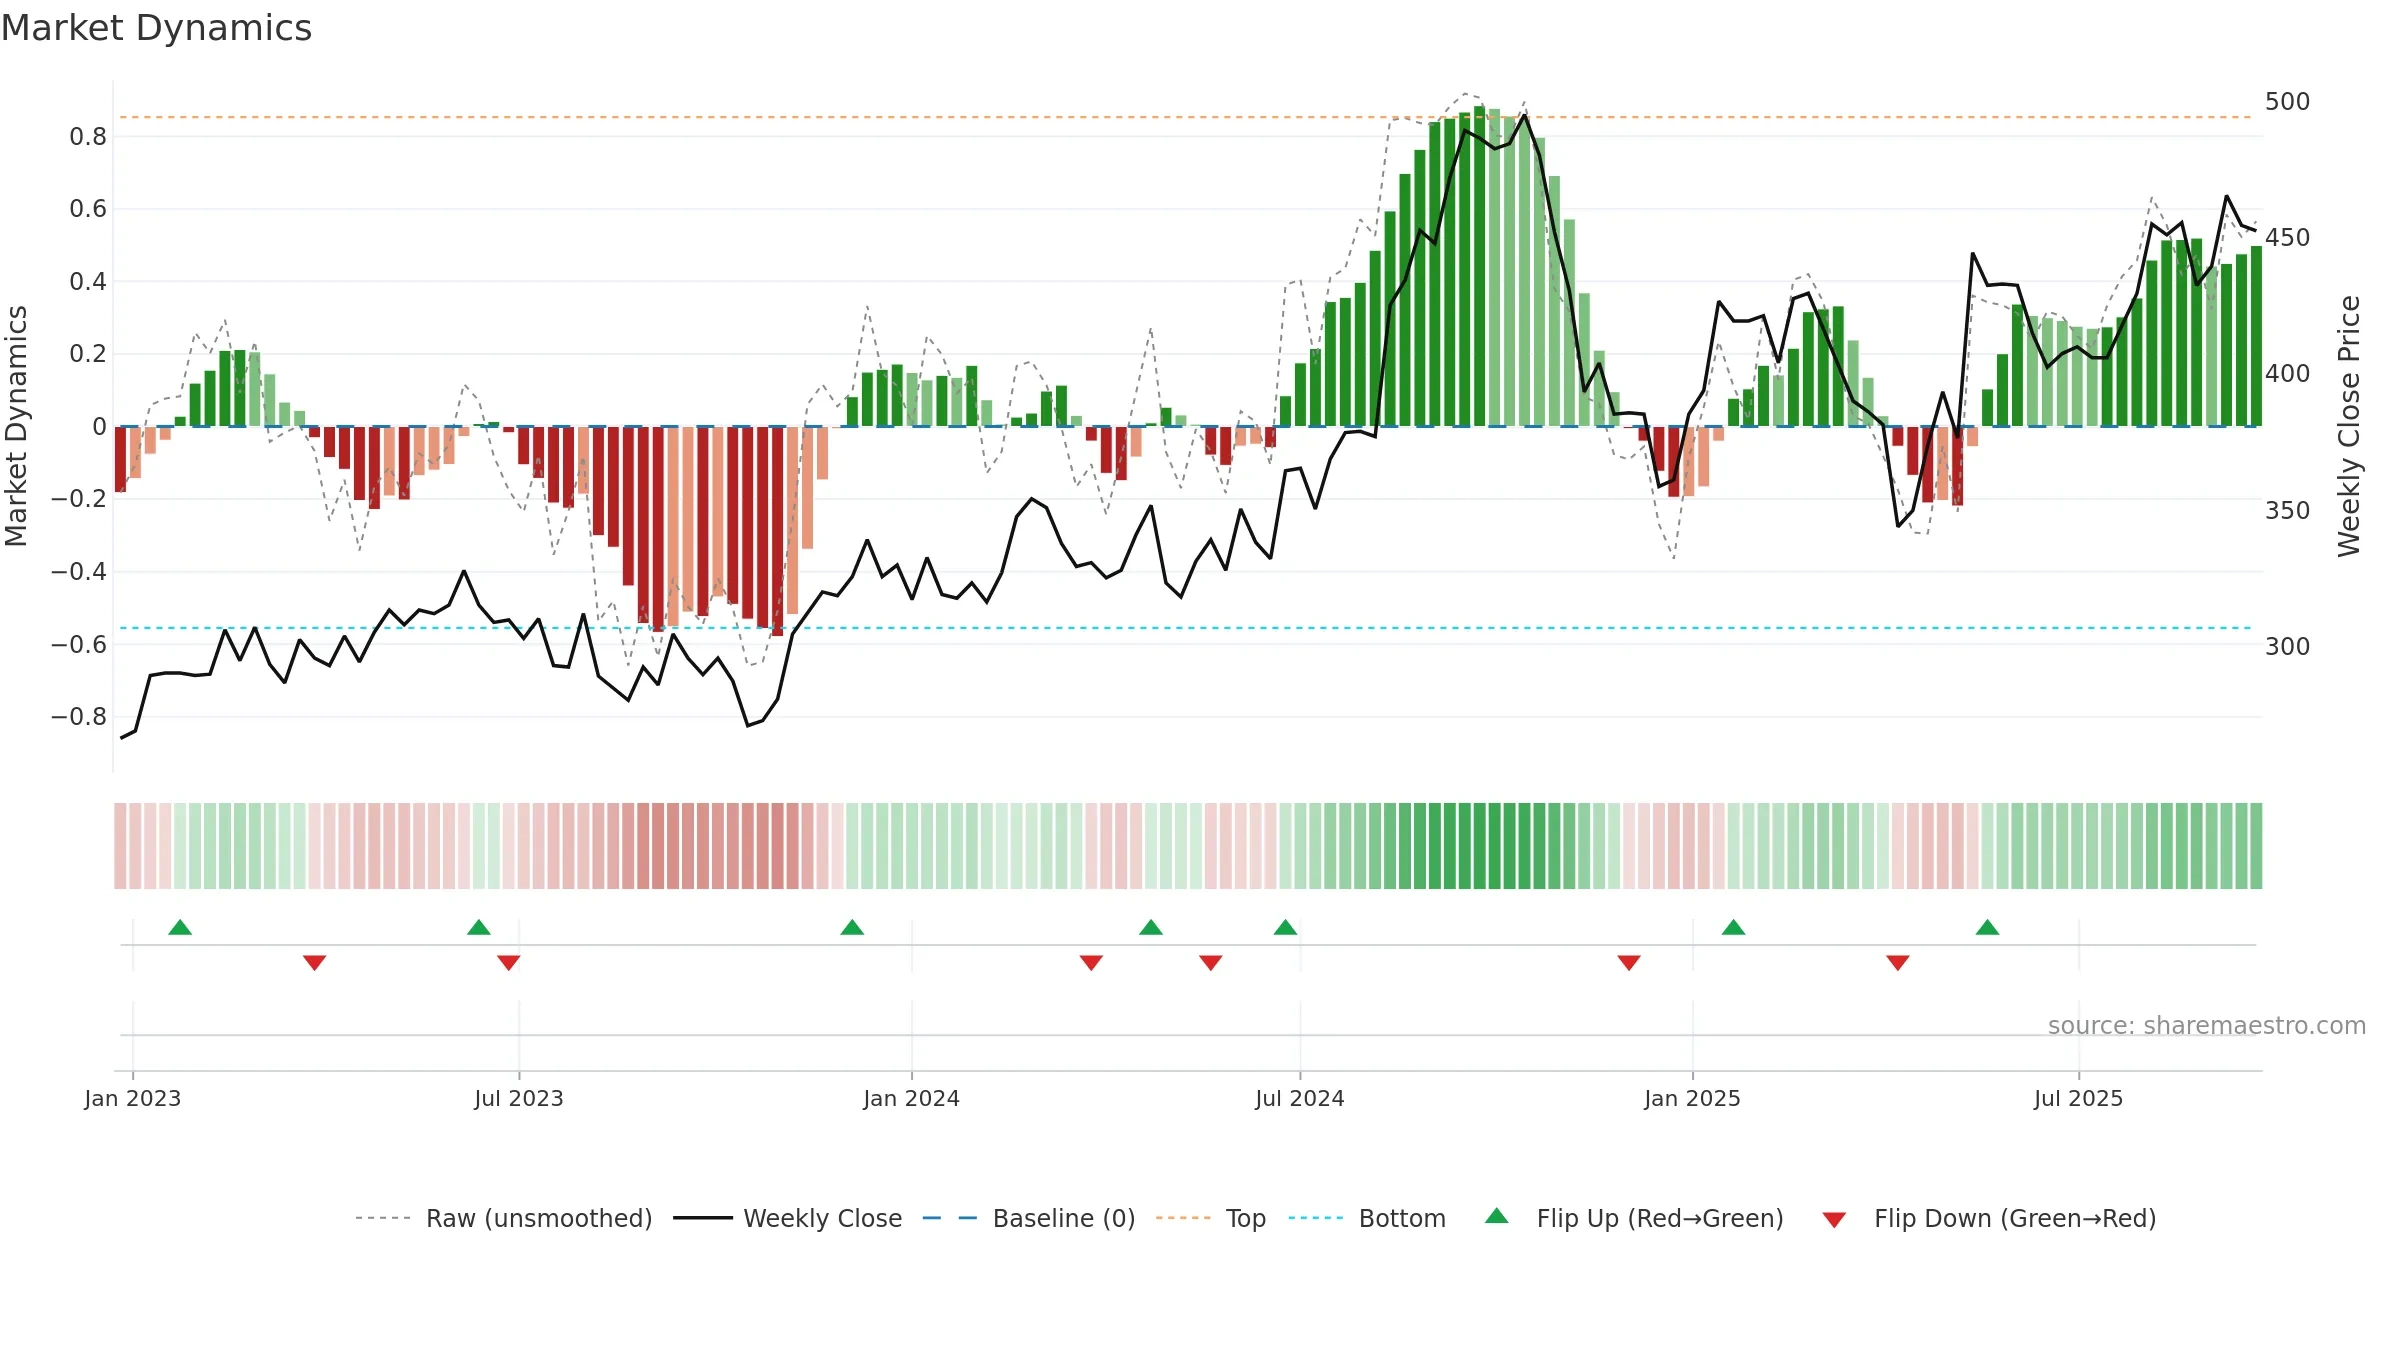
Task: Toggle the Weekly Close legend entry
Action: click(x=788, y=1218)
